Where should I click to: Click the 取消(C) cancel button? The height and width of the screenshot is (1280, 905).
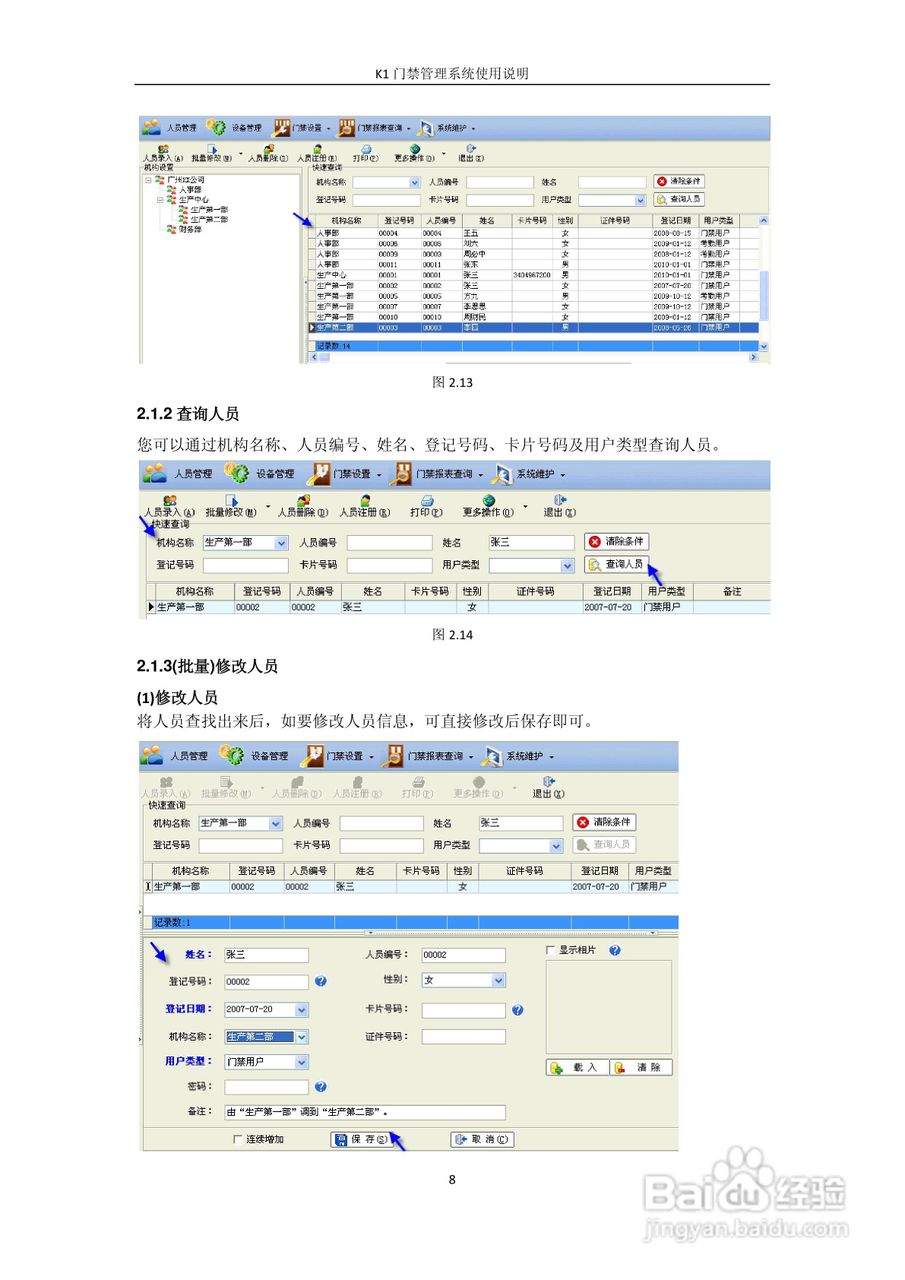click(482, 1139)
